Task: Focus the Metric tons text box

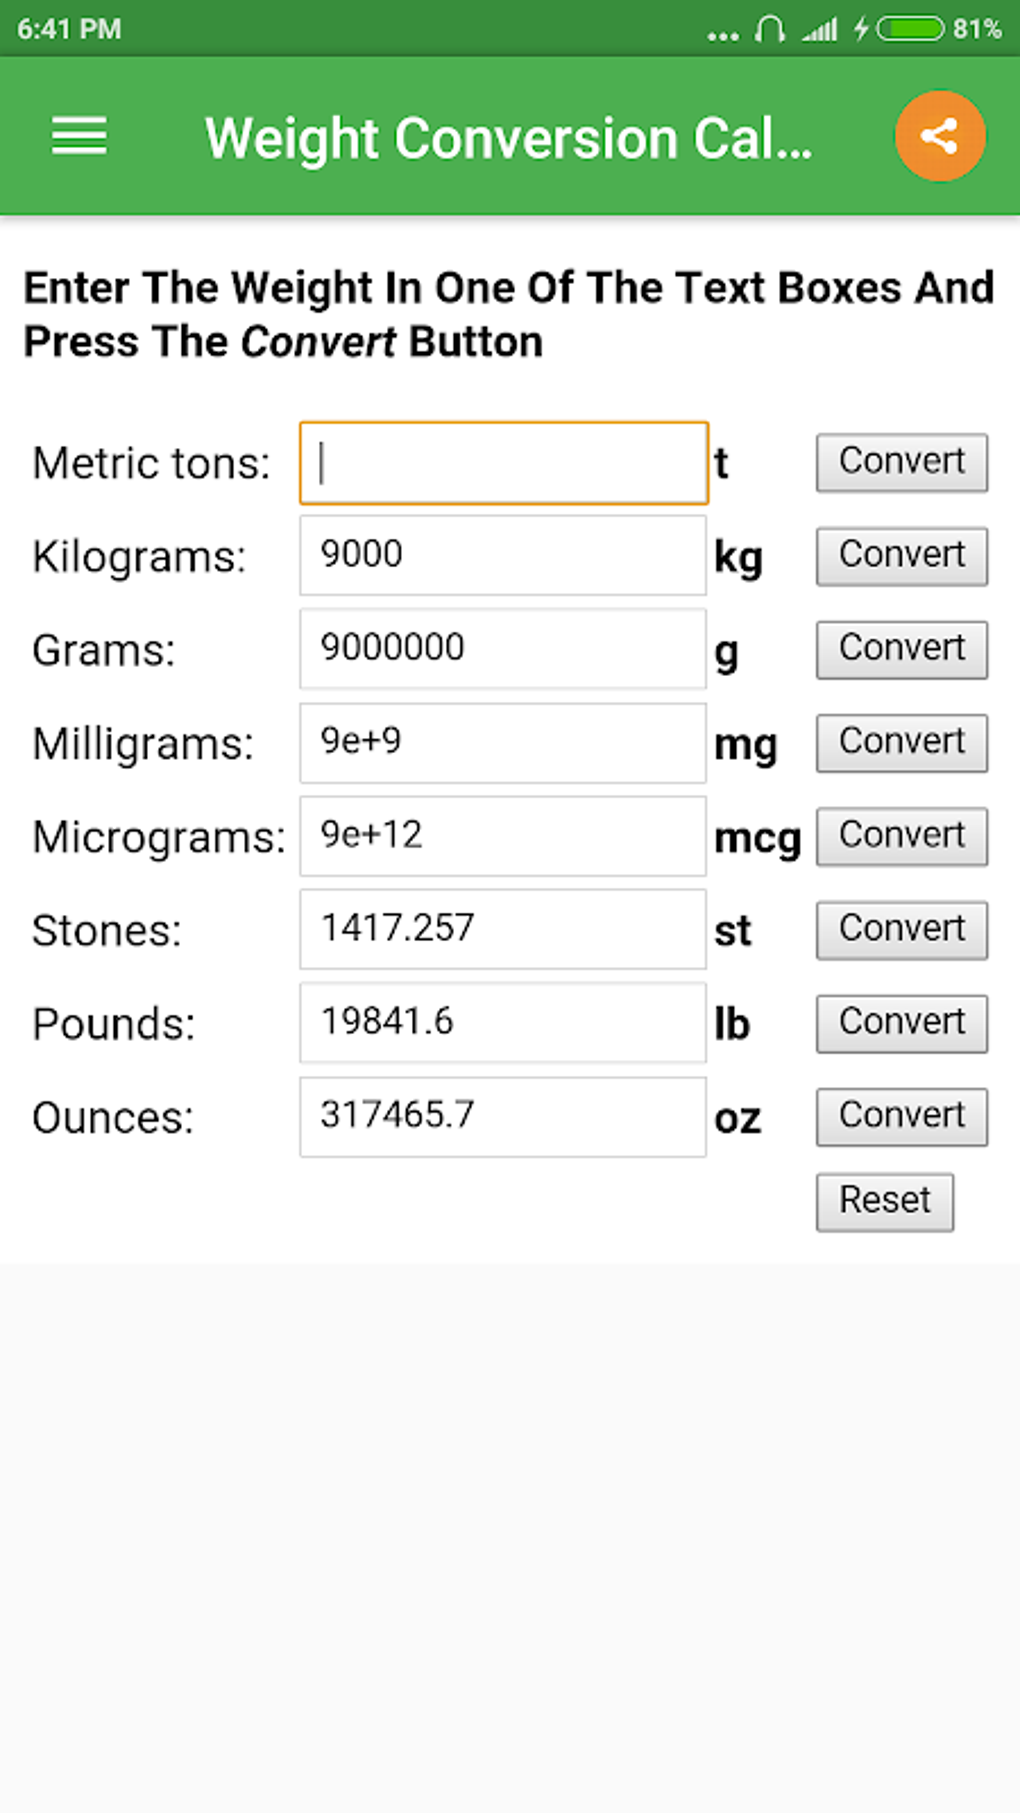Action: (503, 463)
